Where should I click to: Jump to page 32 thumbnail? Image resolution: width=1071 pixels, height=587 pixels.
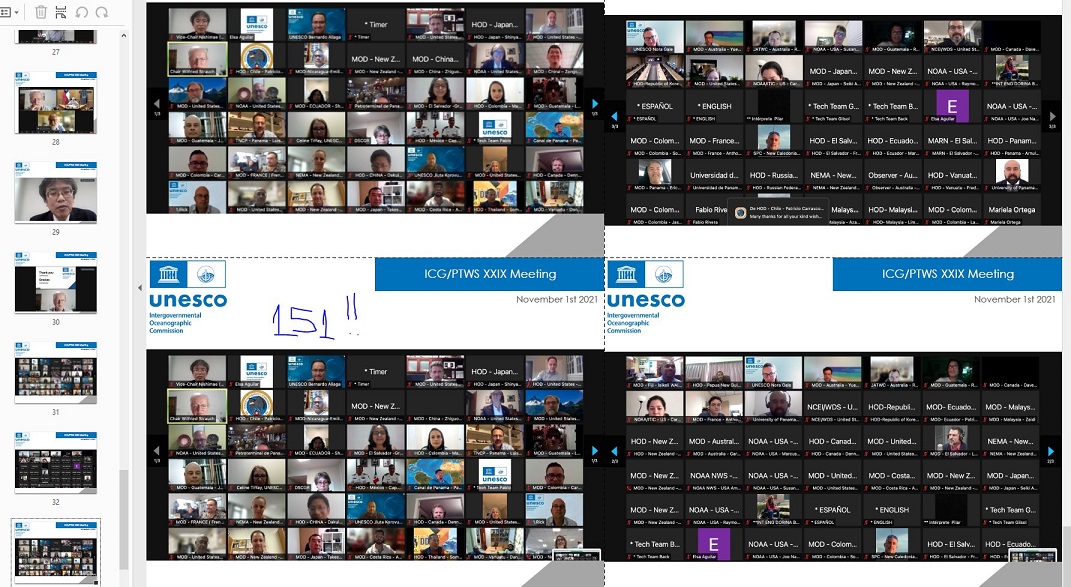click(x=56, y=461)
